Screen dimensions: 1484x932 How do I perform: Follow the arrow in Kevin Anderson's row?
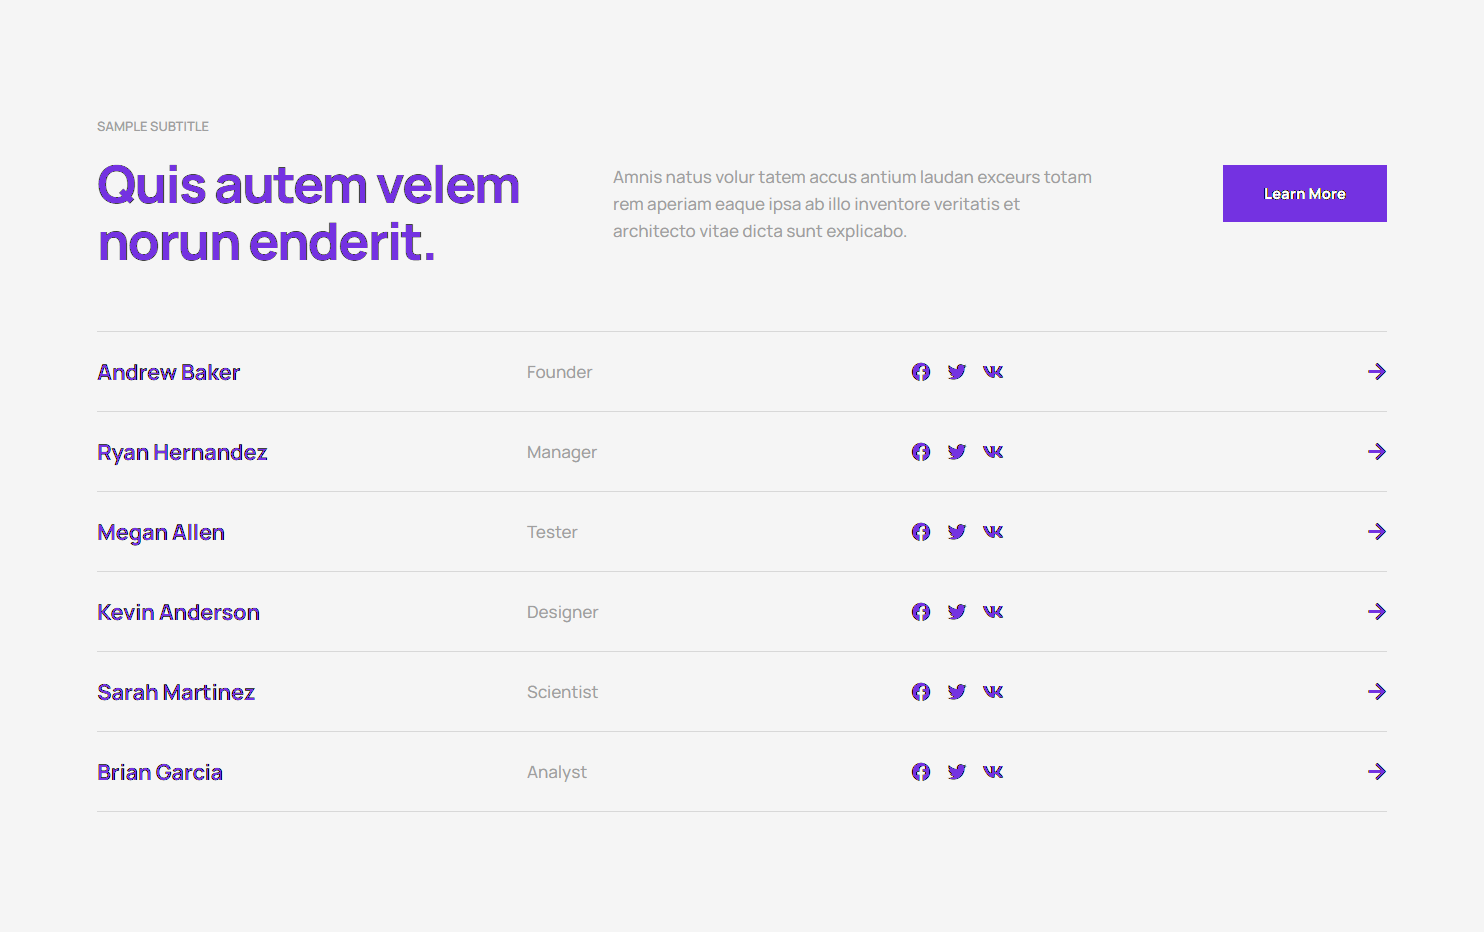[1377, 612]
